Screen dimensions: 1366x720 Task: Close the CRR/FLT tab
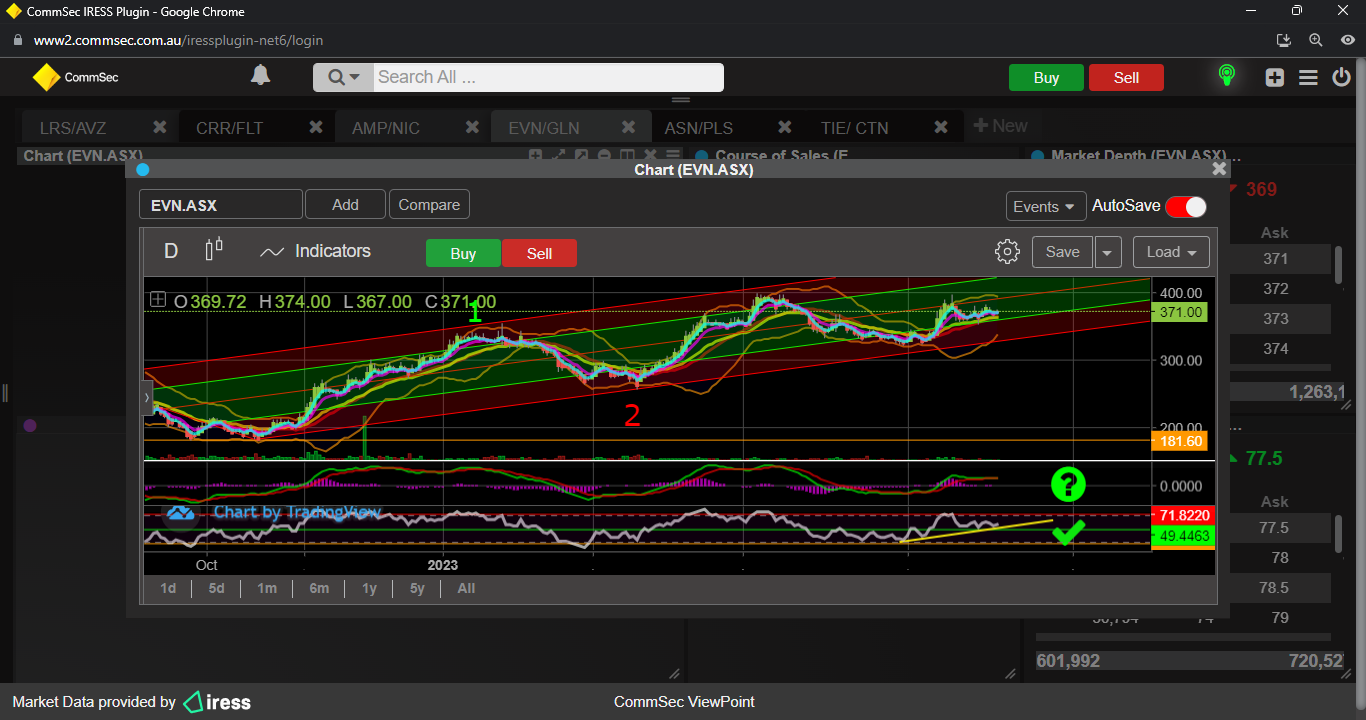pos(316,127)
